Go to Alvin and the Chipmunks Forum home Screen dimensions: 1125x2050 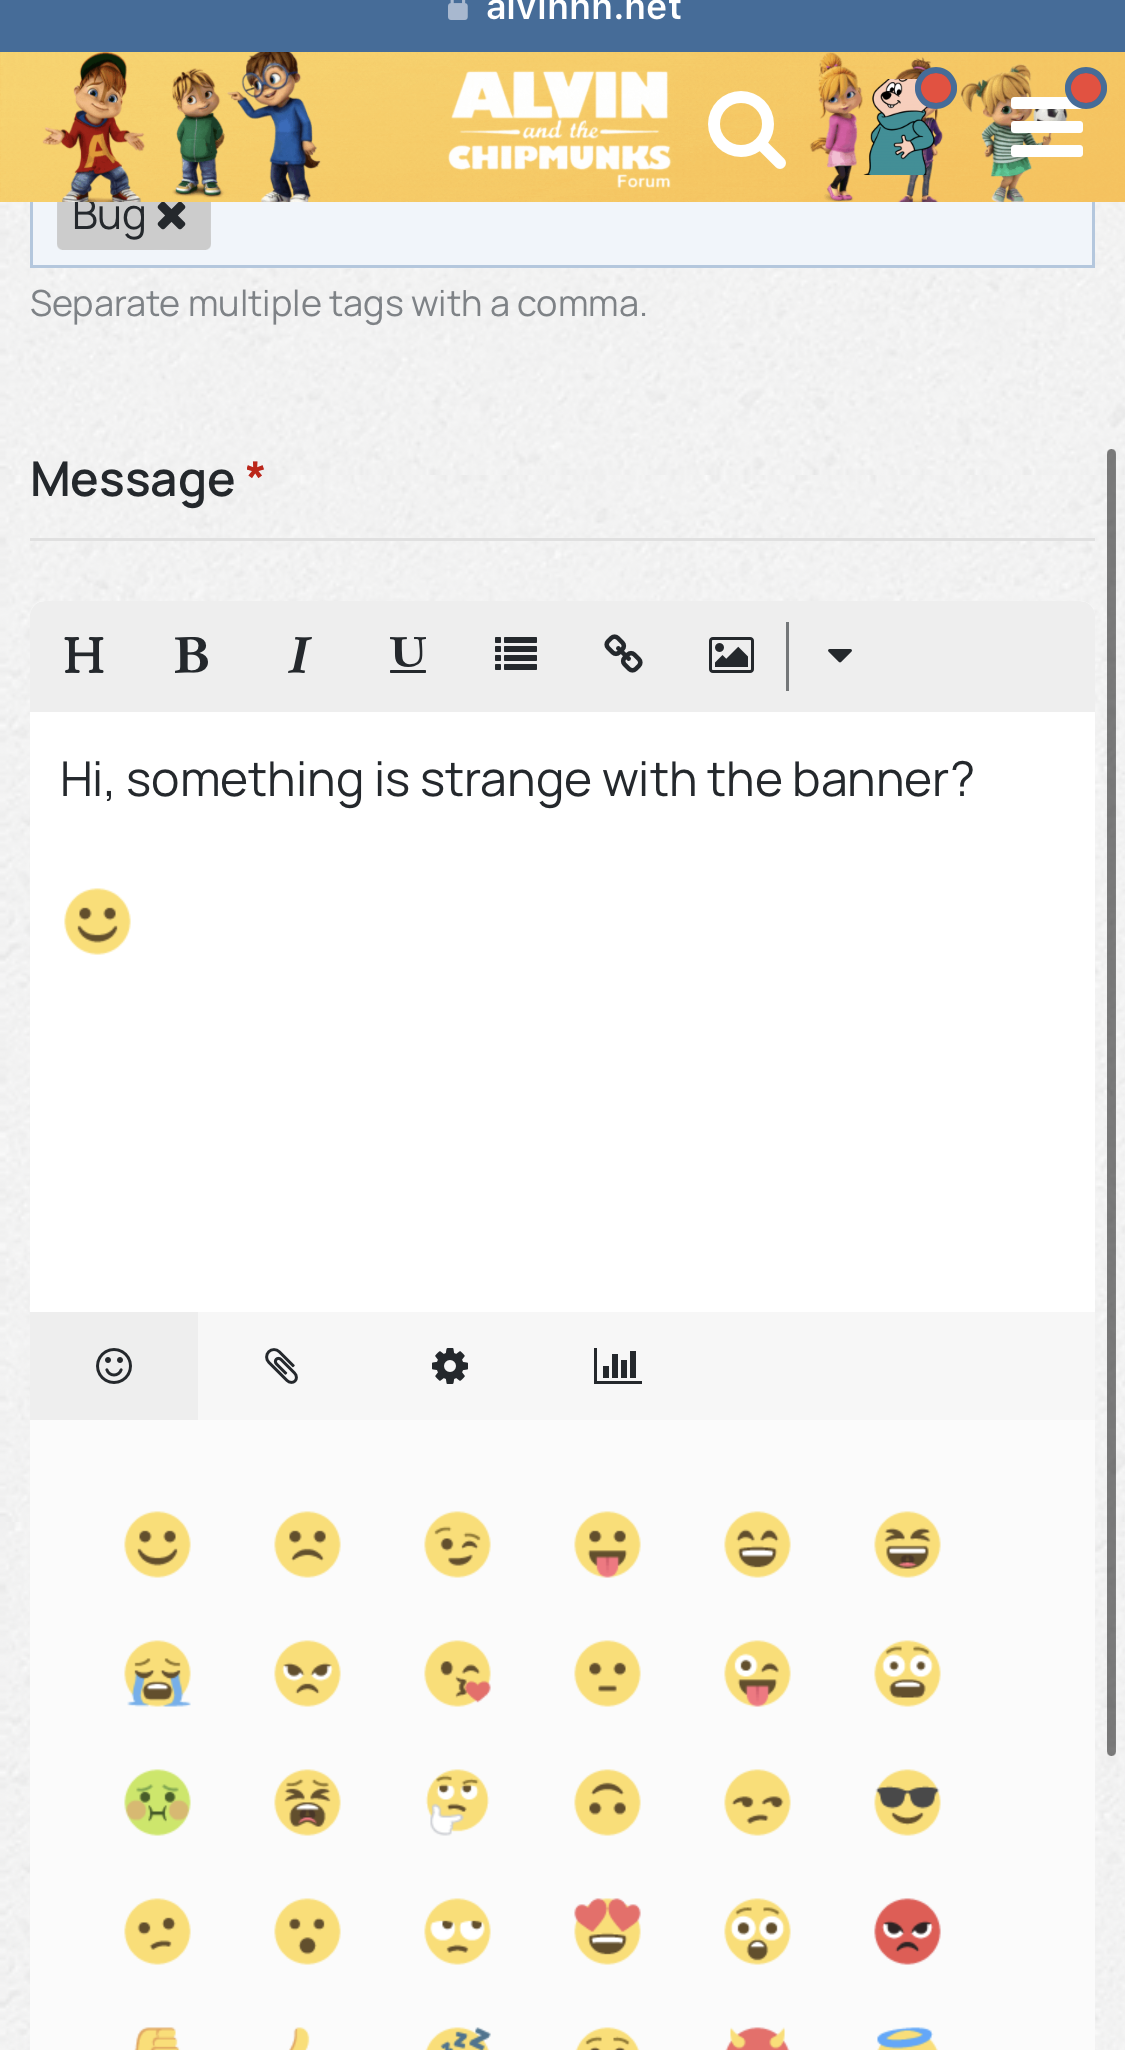click(560, 128)
